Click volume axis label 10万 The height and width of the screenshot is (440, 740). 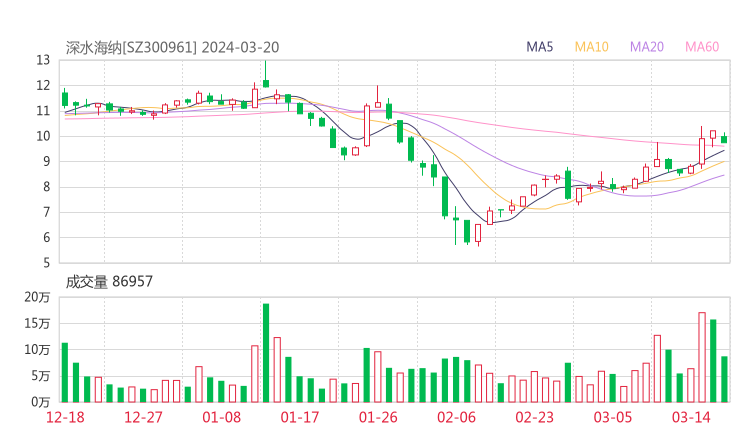point(37,350)
